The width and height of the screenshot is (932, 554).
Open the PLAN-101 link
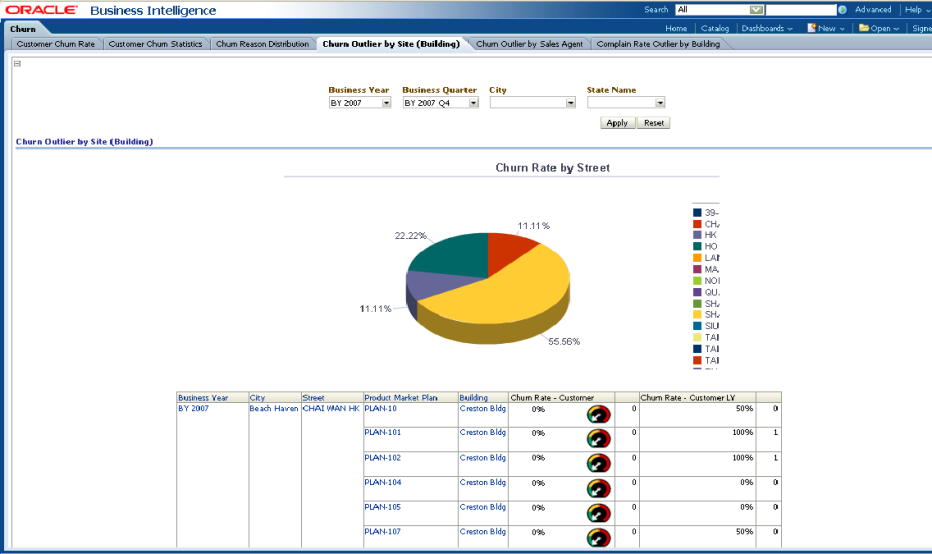tap(383, 432)
